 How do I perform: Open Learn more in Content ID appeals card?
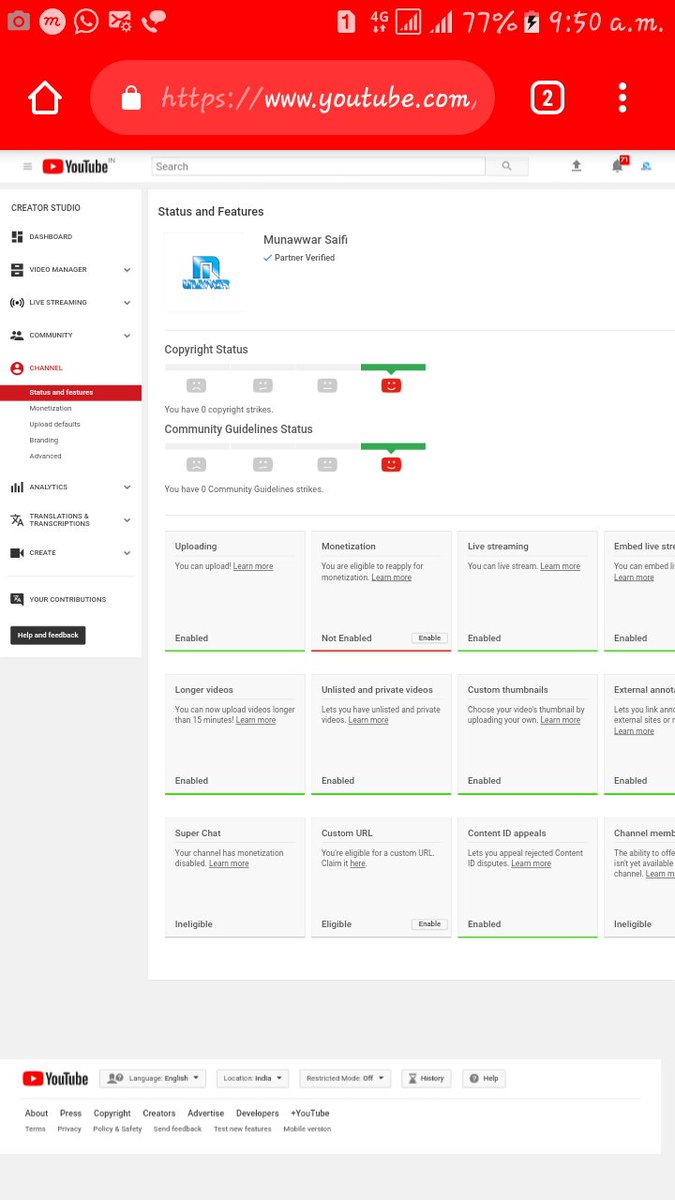click(x=531, y=864)
